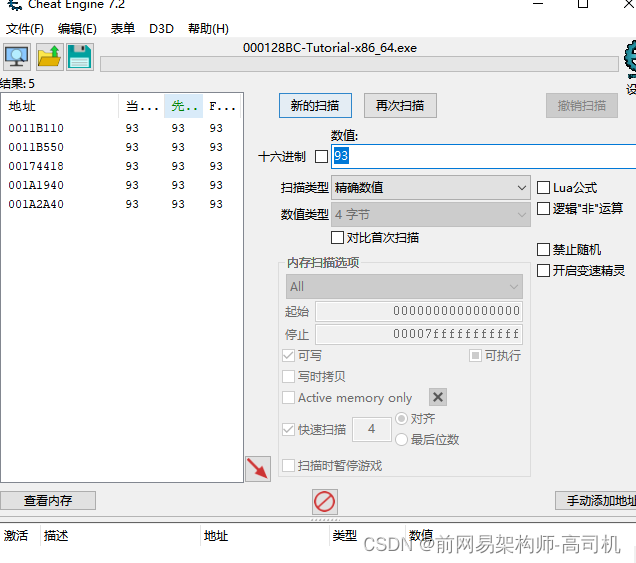Enable the 逻辑"非"运算 checkbox

pyautogui.click(x=543, y=208)
